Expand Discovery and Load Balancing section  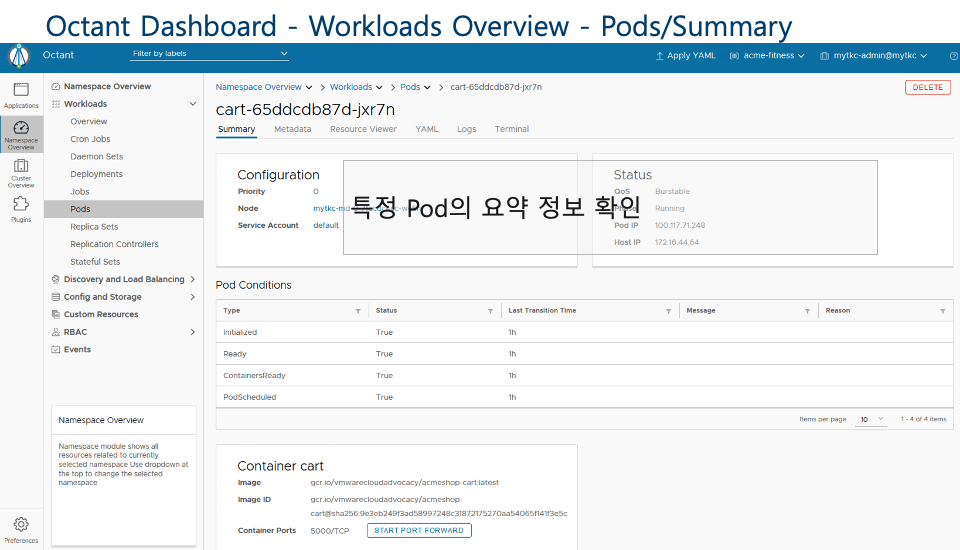click(193, 279)
